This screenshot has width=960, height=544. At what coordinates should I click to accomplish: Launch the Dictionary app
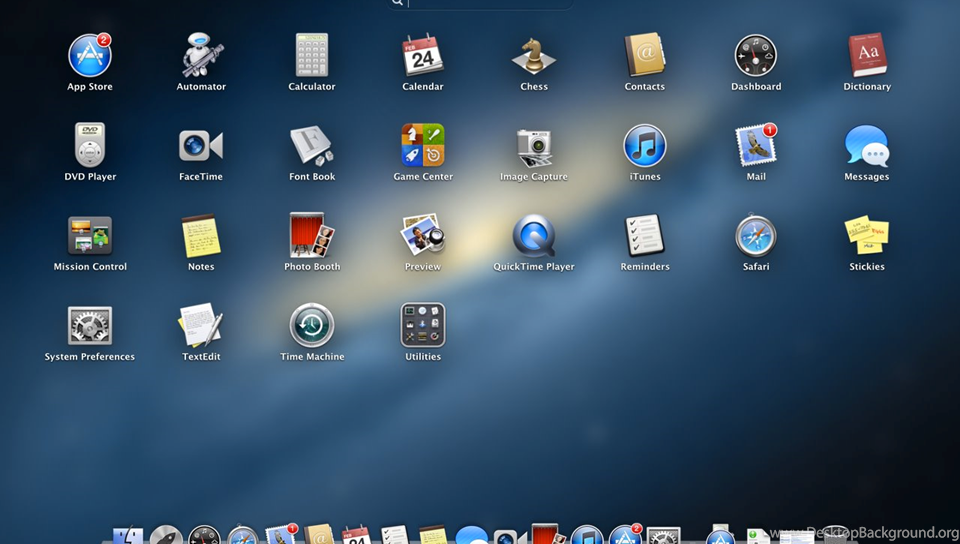[867, 56]
